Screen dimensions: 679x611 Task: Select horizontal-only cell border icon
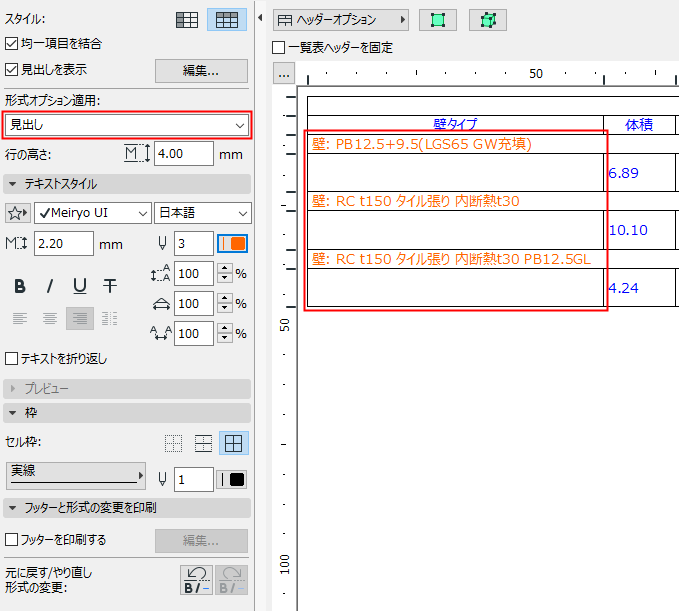203,443
